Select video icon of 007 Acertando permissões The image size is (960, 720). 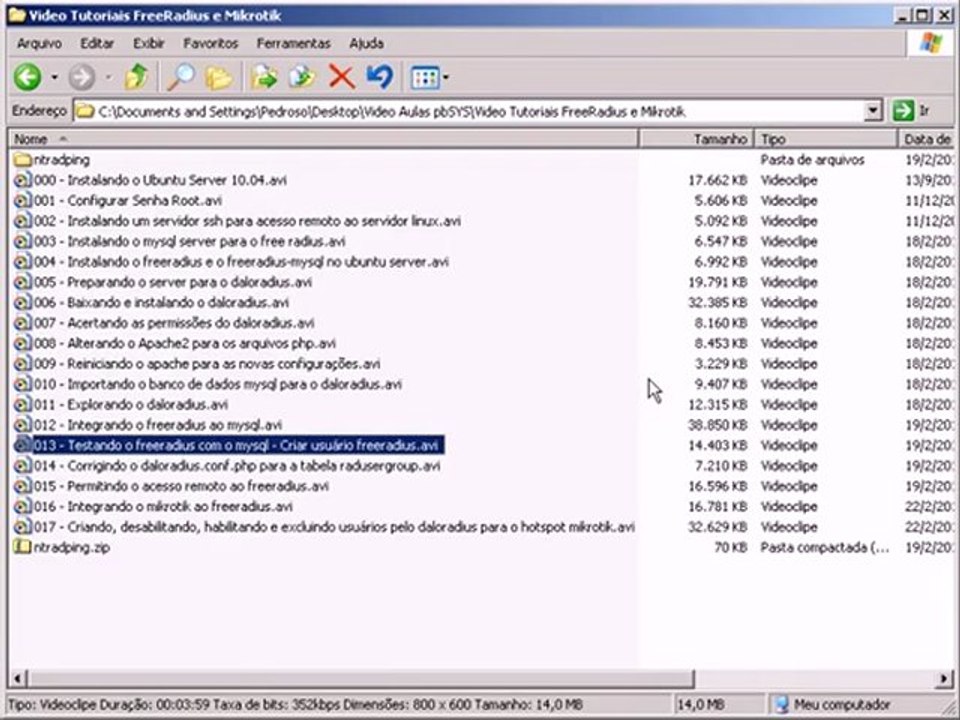[x=23, y=323]
